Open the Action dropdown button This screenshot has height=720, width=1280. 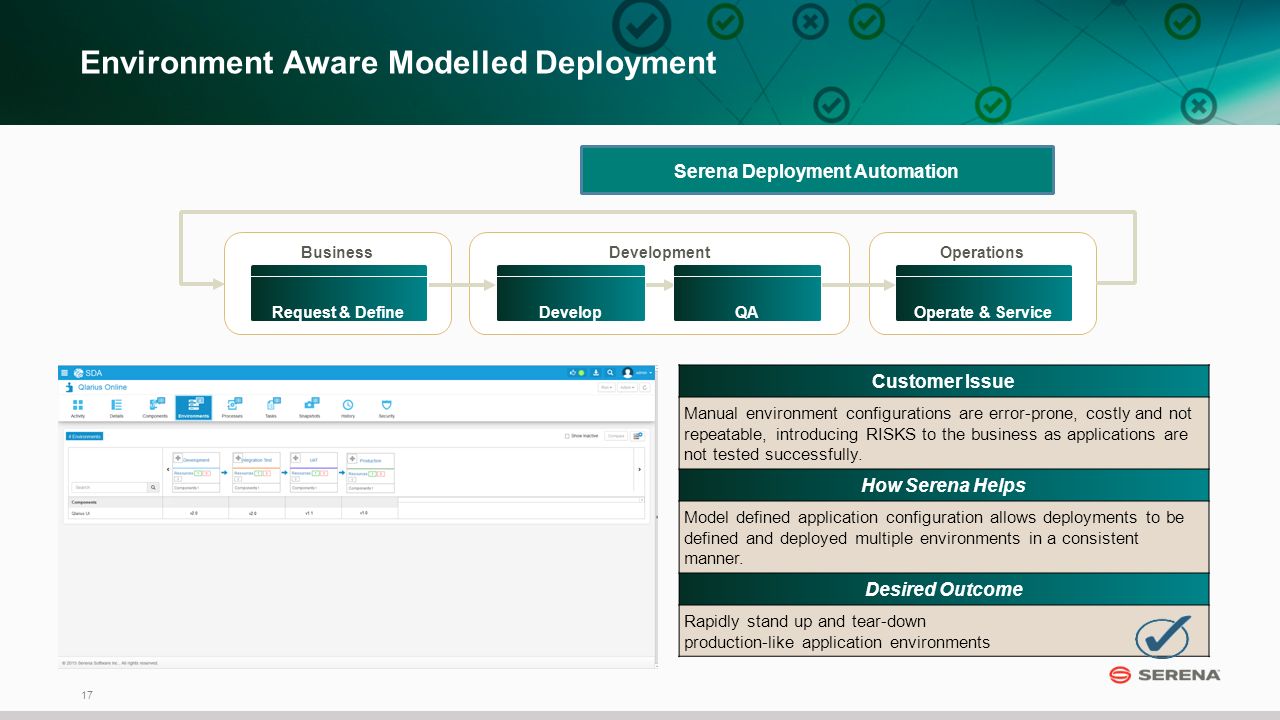point(627,386)
